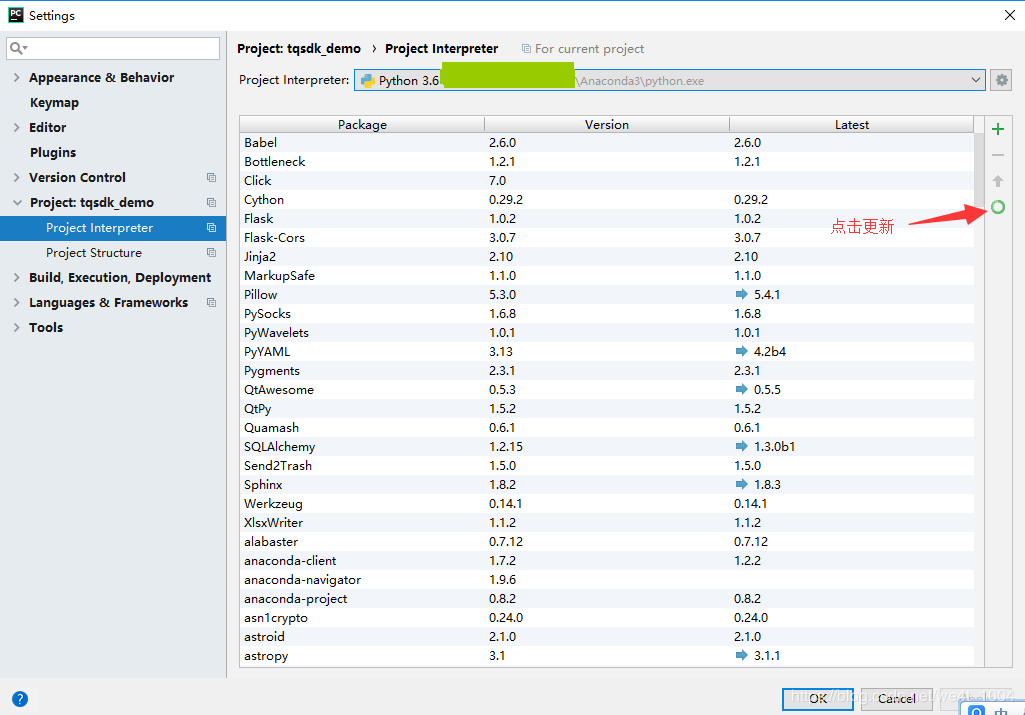
Task: Select the Send2Trash package row
Action: pyautogui.click(x=607, y=465)
